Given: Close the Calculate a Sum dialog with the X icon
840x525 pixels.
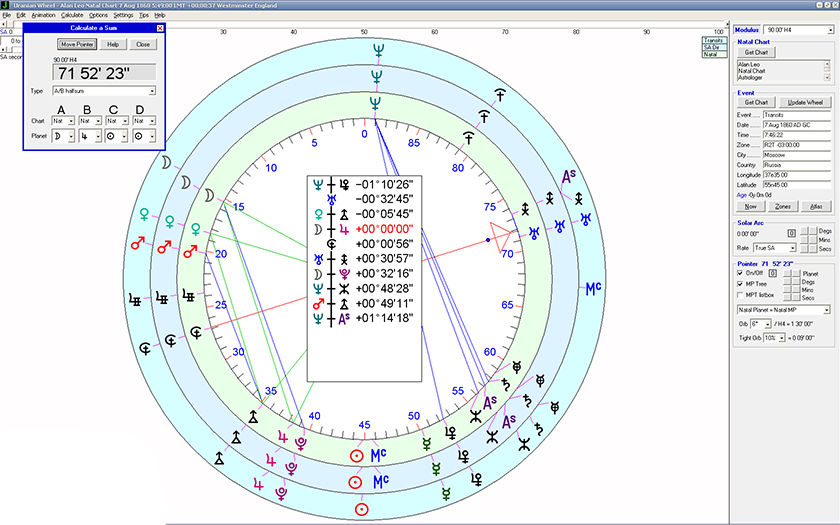Looking at the screenshot, I should click(160, 28).
